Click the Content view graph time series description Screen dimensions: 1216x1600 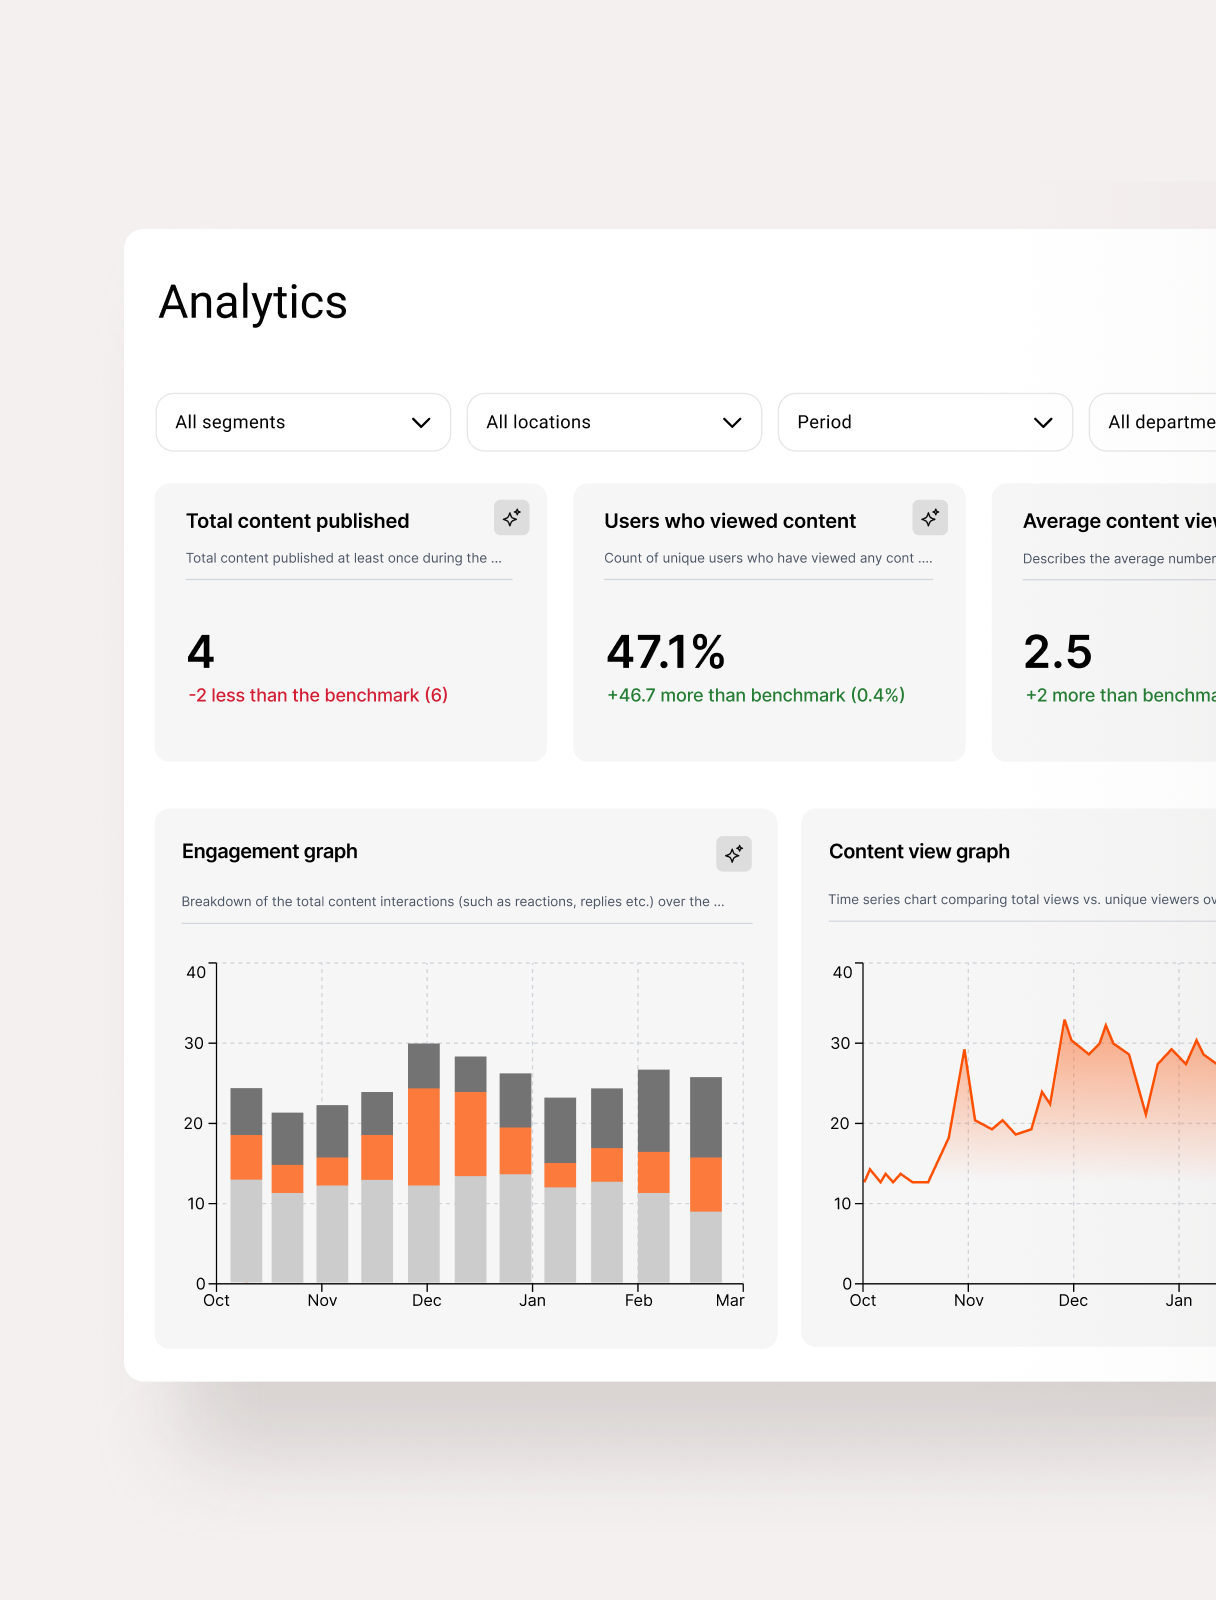[1022, 899]
